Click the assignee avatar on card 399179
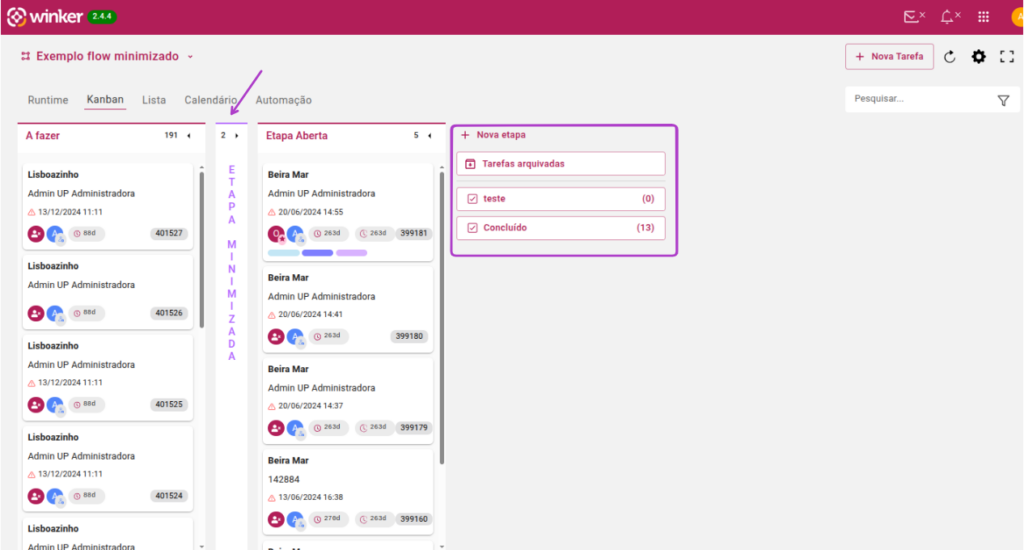The image size is (1024, 550). coord(276,429)
